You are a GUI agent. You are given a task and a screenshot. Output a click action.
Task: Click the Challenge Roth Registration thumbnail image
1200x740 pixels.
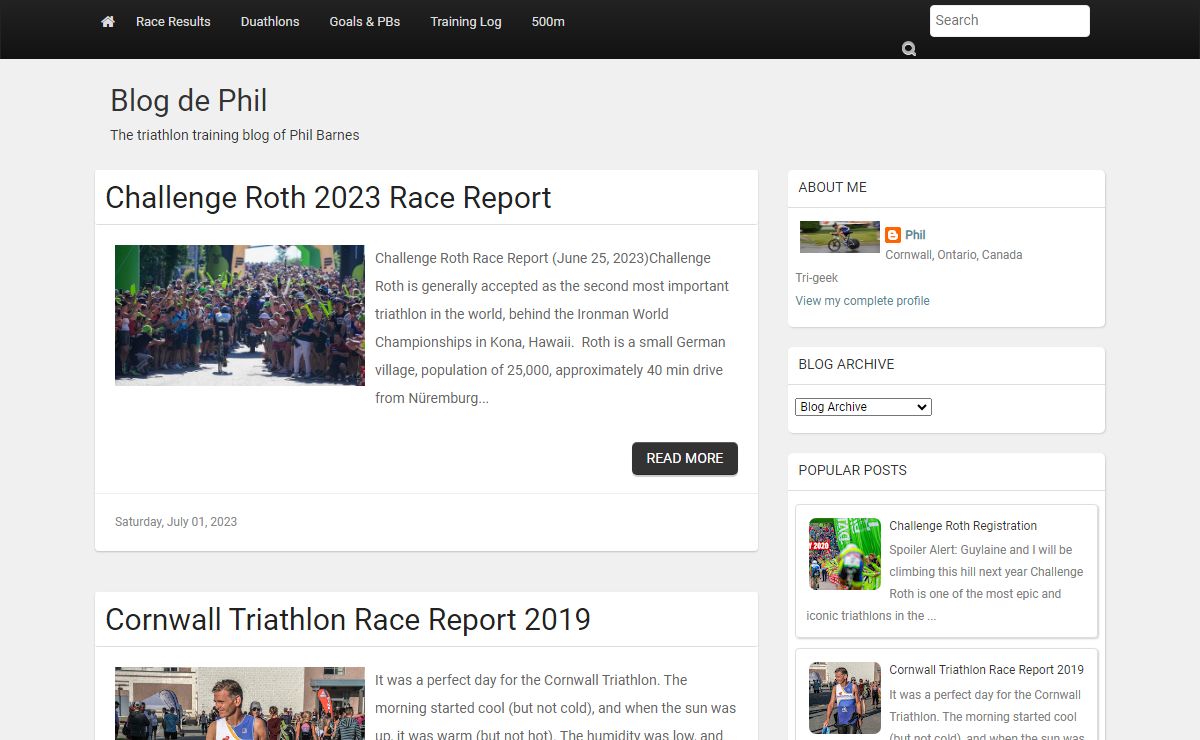coord(844,554)
